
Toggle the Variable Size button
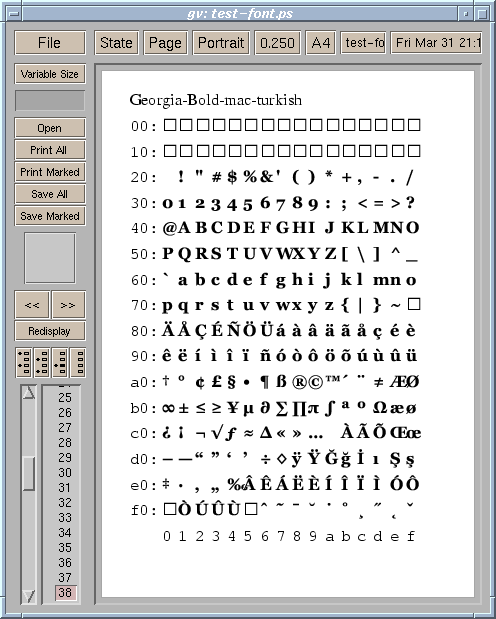(x=50, y=74)
